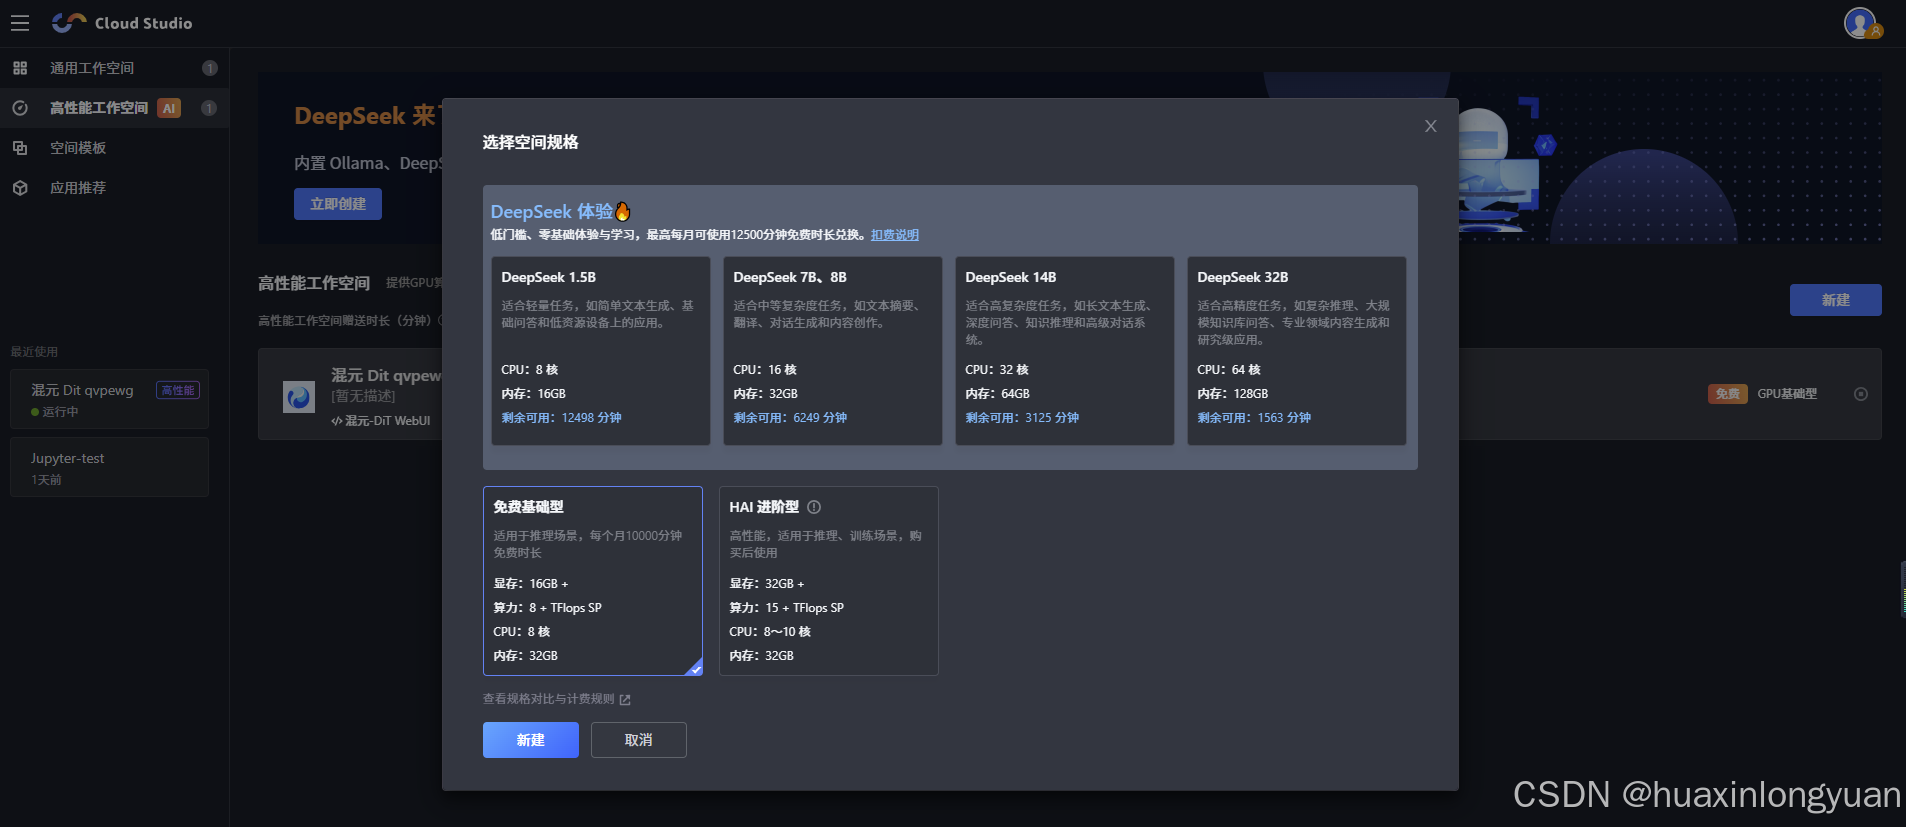Select the DeepSeek 32B spec card
Viewport: 1906px width, 827px height.
coord(1297,351)
